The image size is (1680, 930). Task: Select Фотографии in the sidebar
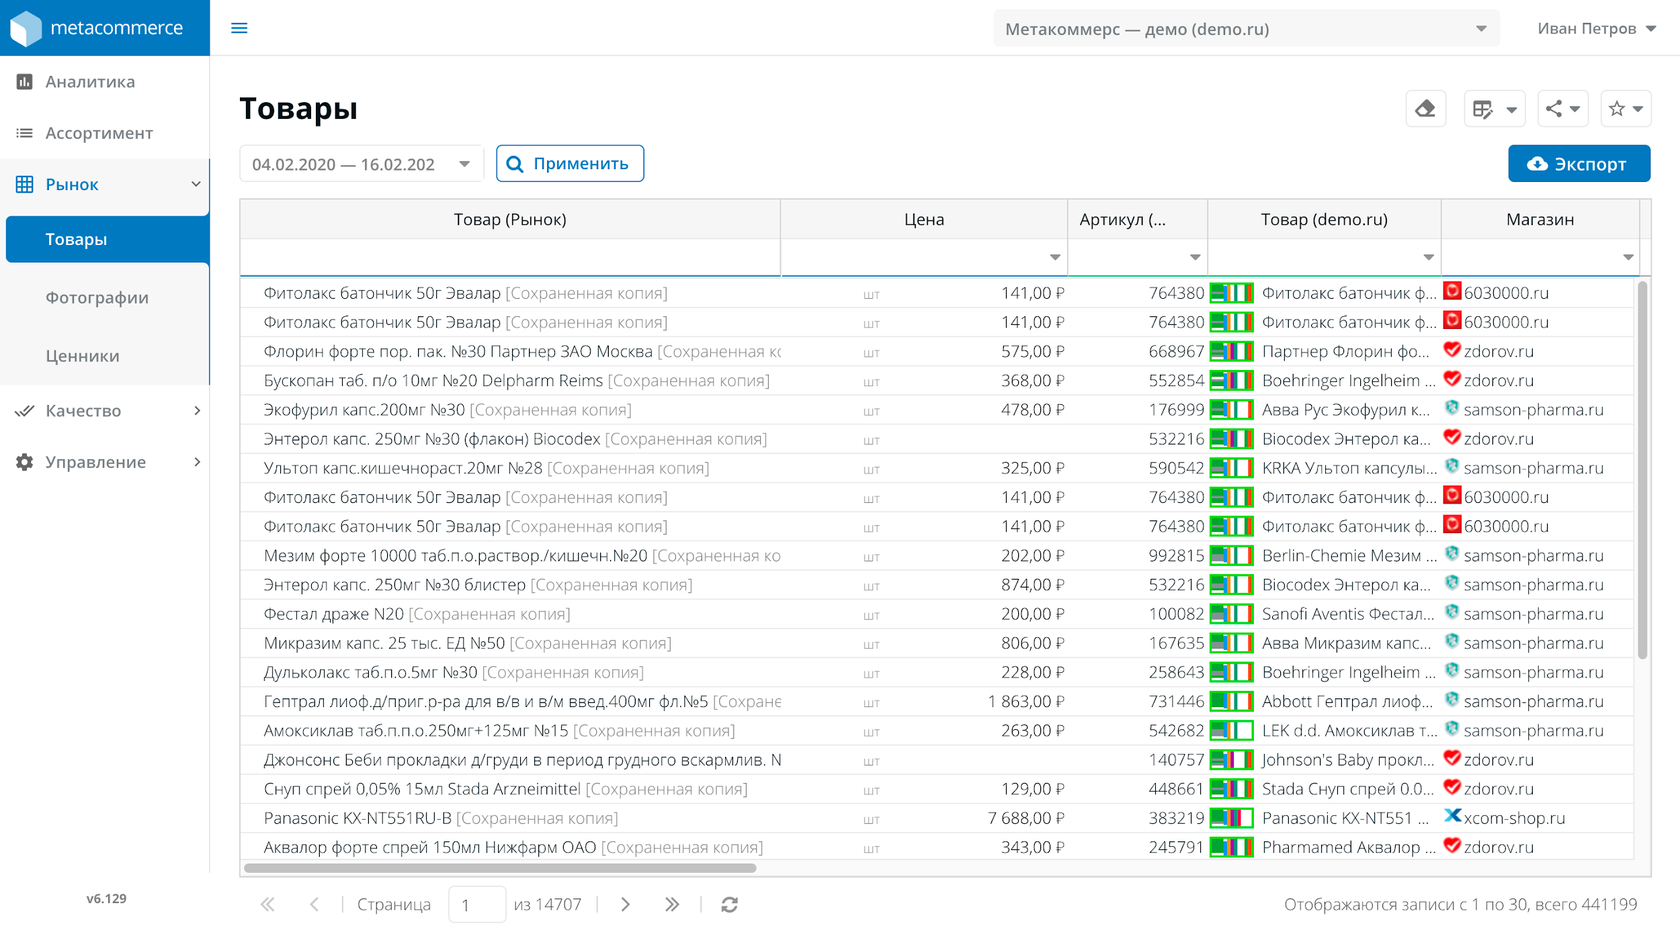(x=97, y=298)
